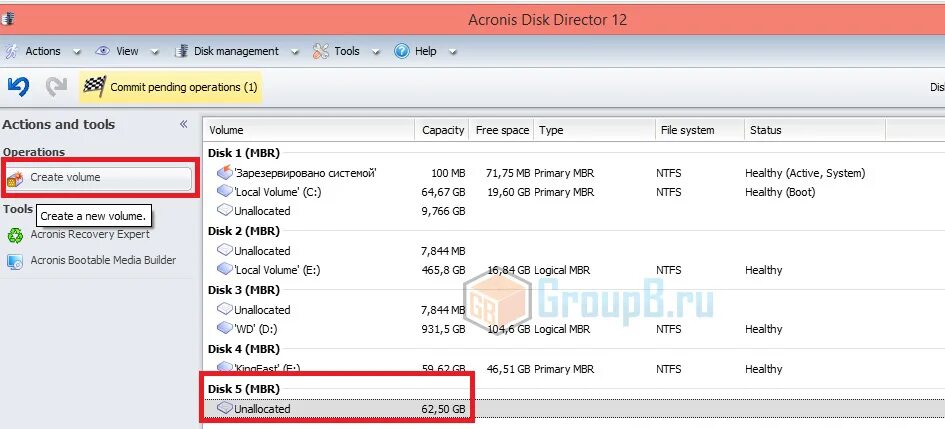The width and height of the screenshot is (945, 429).
Task: Click the Tools wrench icon in menu bar
Action: [x=321, y=51]
